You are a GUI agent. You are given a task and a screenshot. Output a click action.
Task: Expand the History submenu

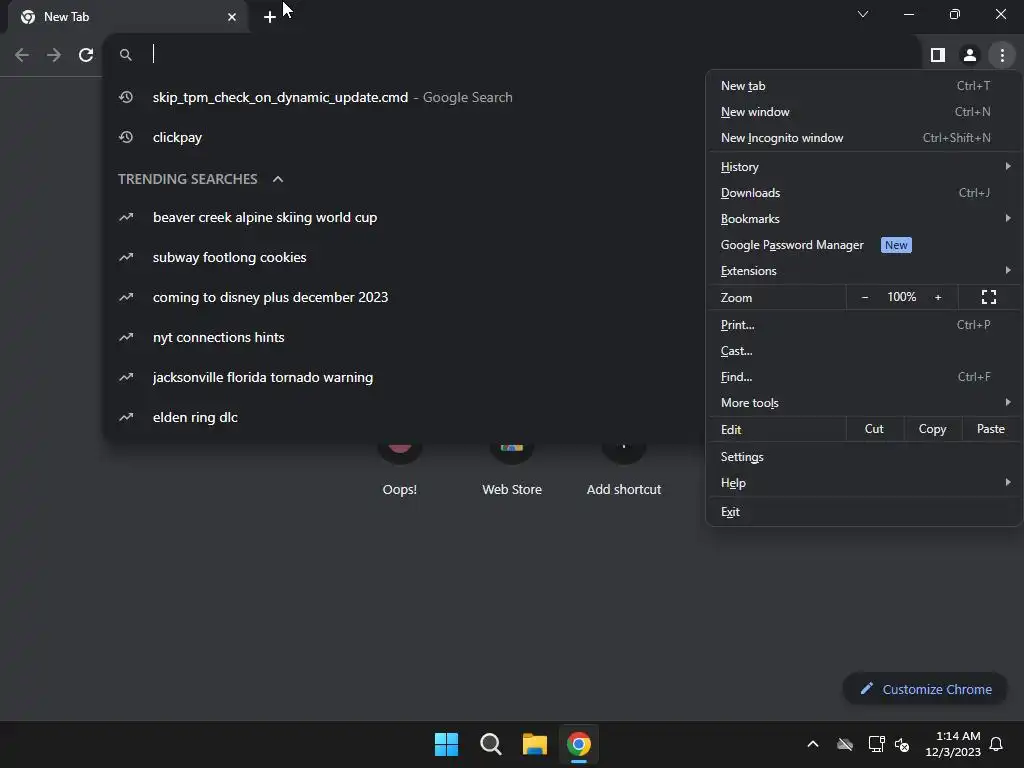[864, 167]
